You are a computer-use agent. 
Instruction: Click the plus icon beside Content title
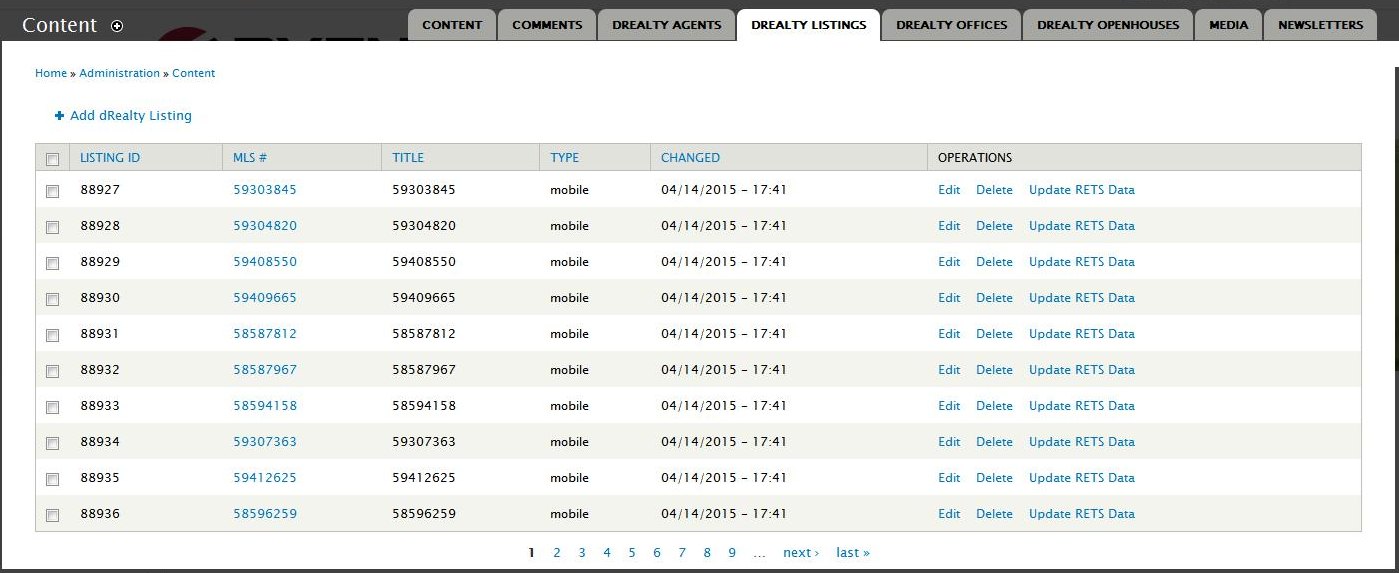117,26
